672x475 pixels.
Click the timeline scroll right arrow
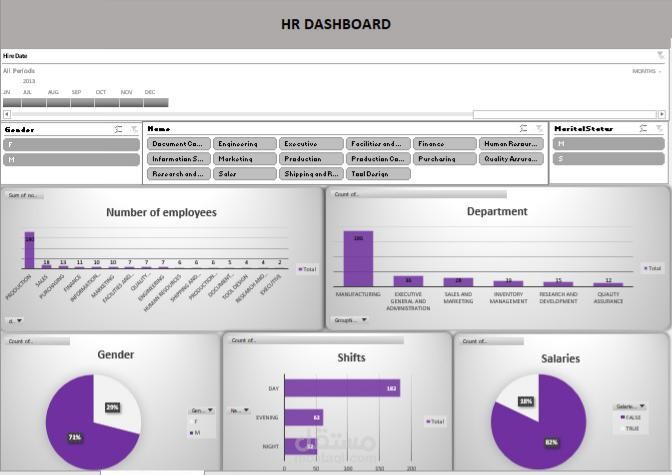(662, 114)
